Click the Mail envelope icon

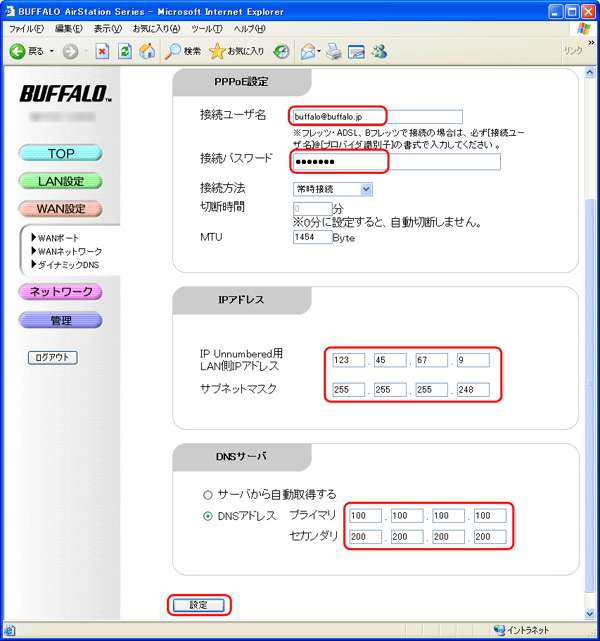click(x=308, y=52)
